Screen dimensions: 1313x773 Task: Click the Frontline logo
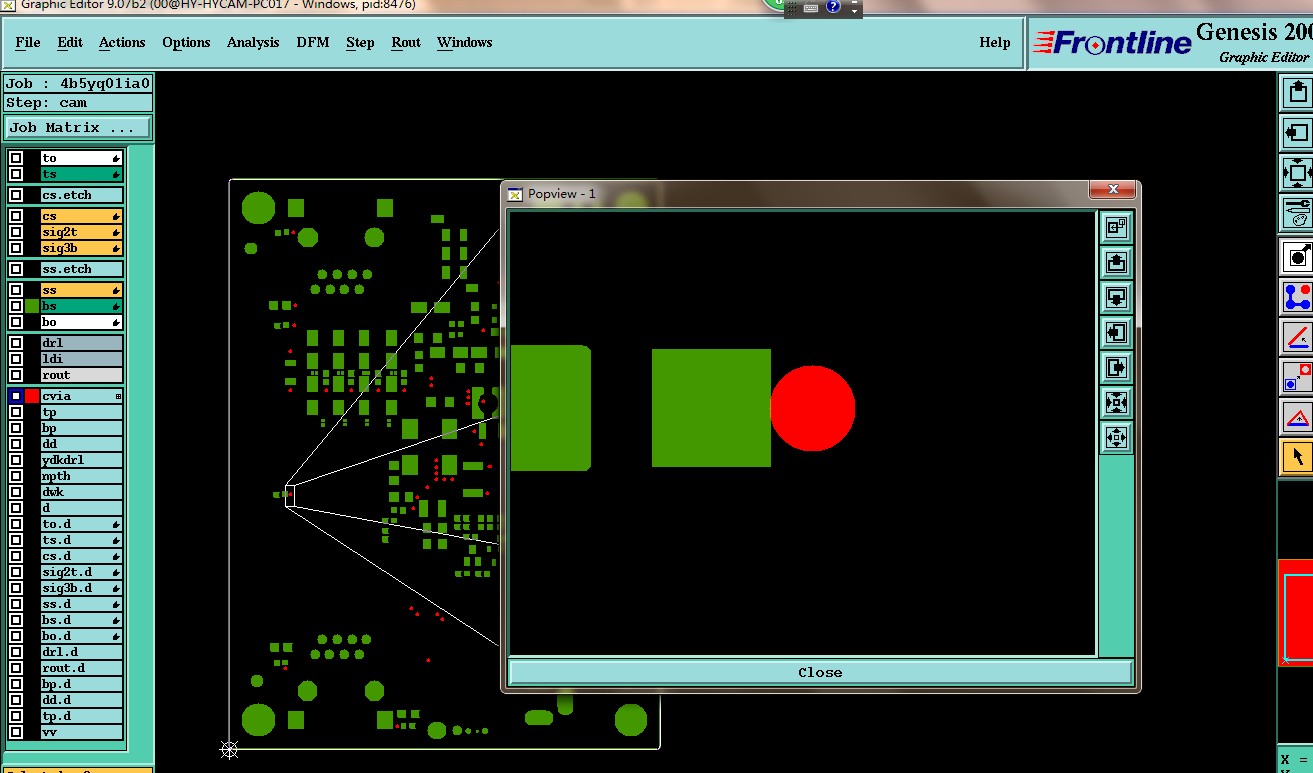coord(1112,42)
